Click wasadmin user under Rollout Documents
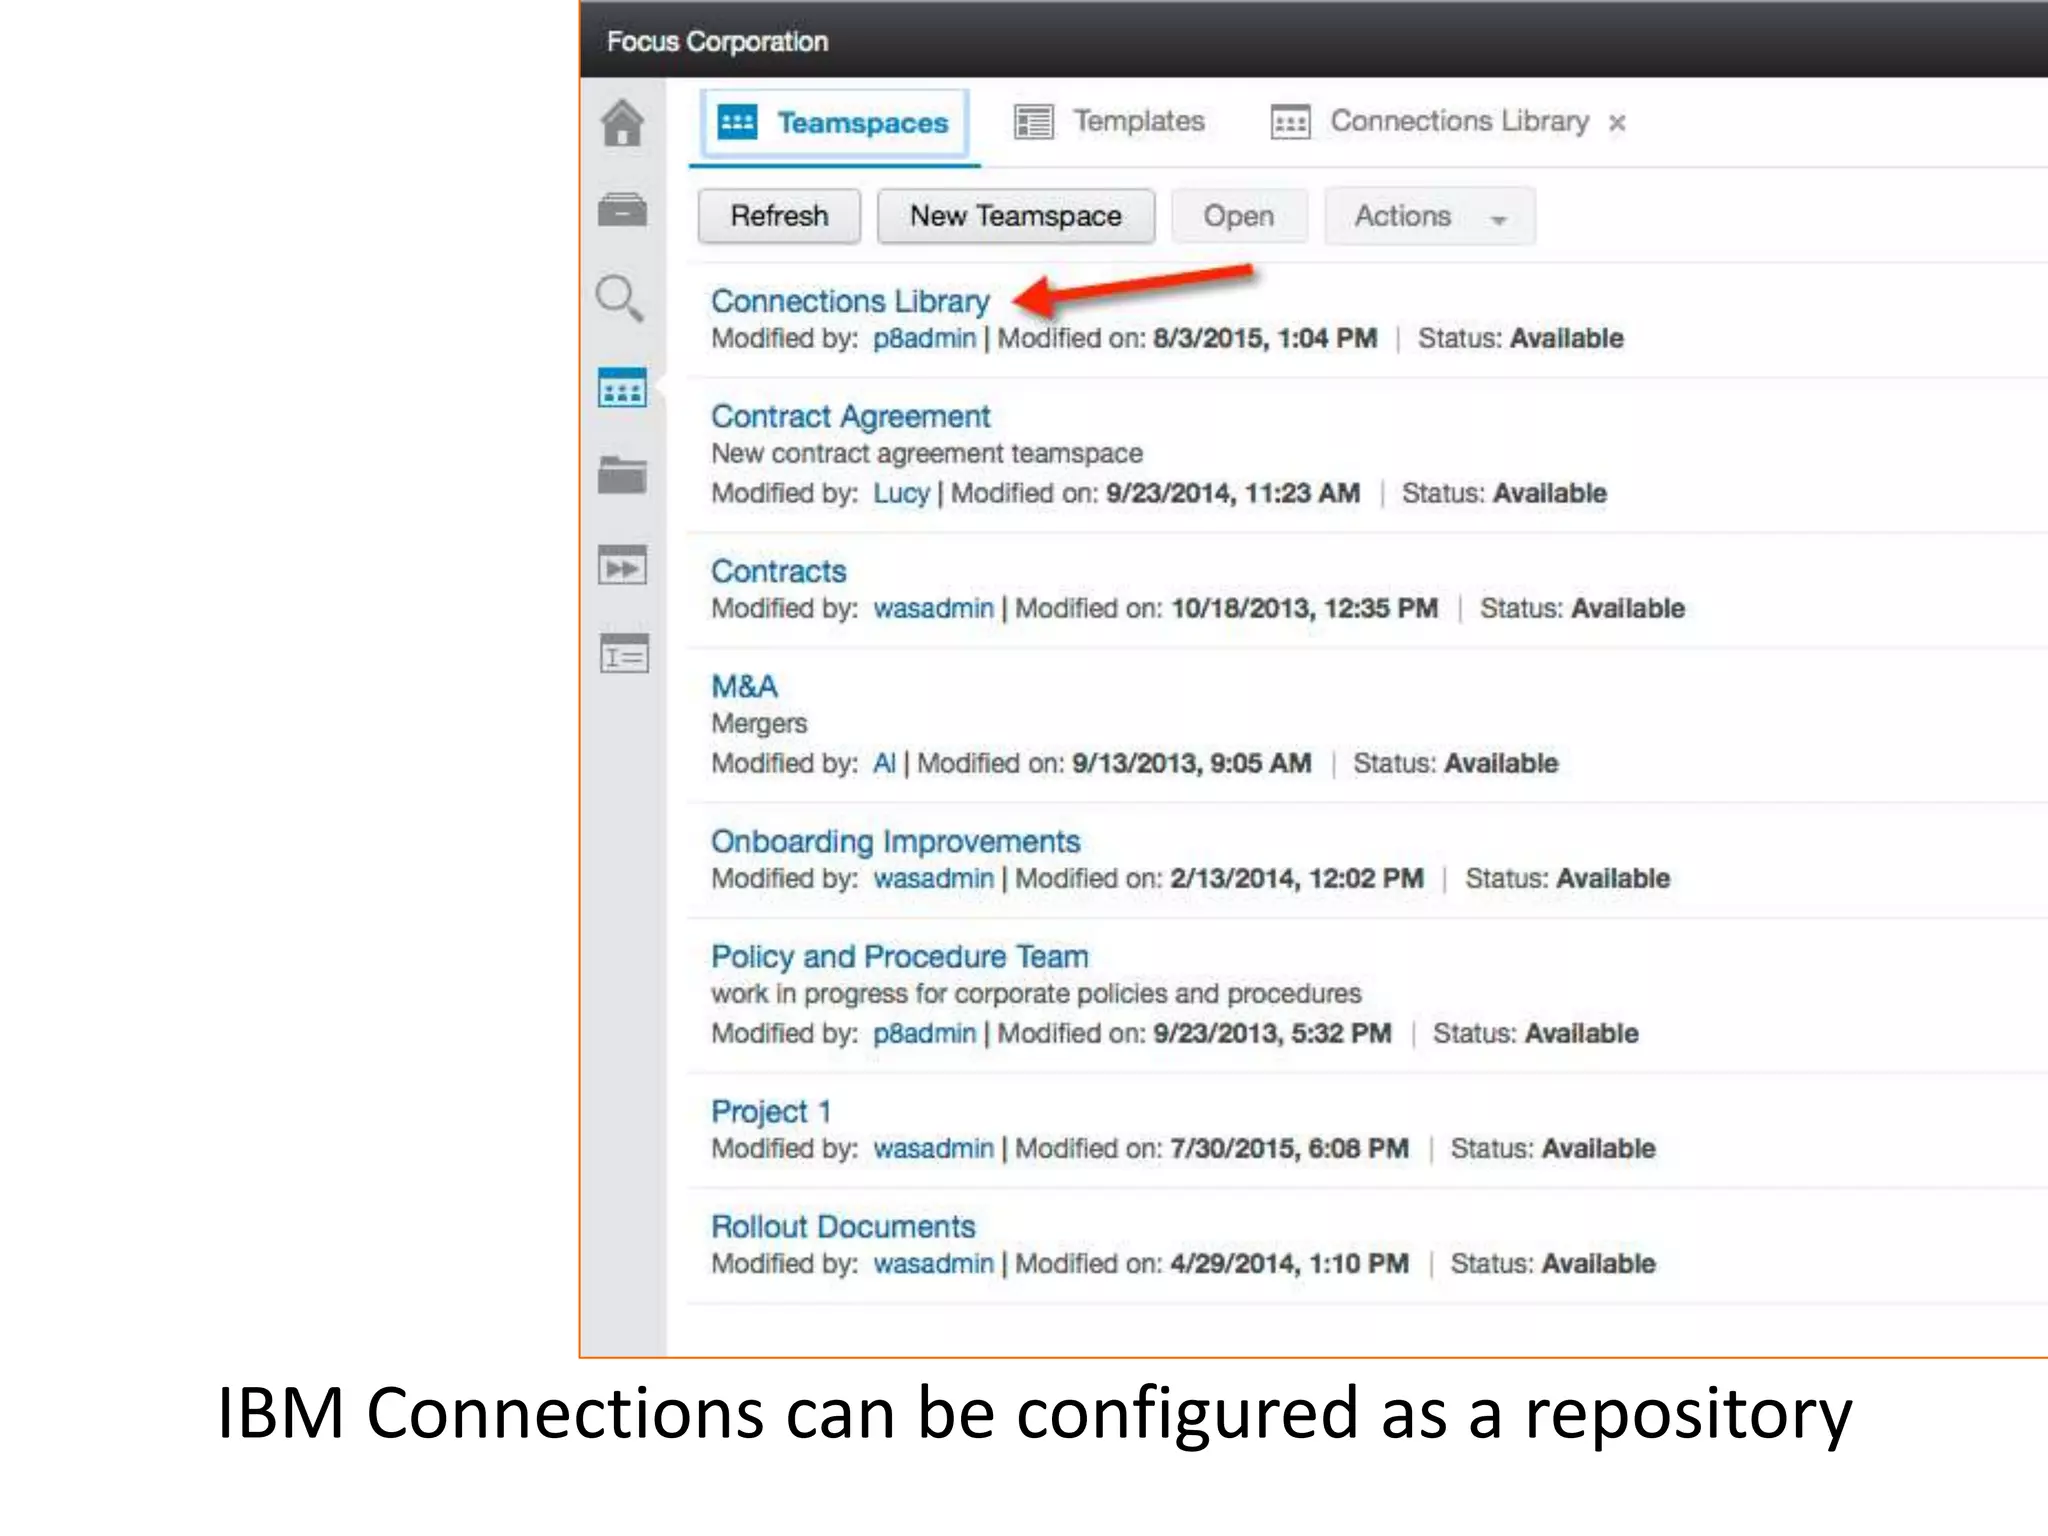Screen dimensions: 2048x1536 click(933, 1263)
